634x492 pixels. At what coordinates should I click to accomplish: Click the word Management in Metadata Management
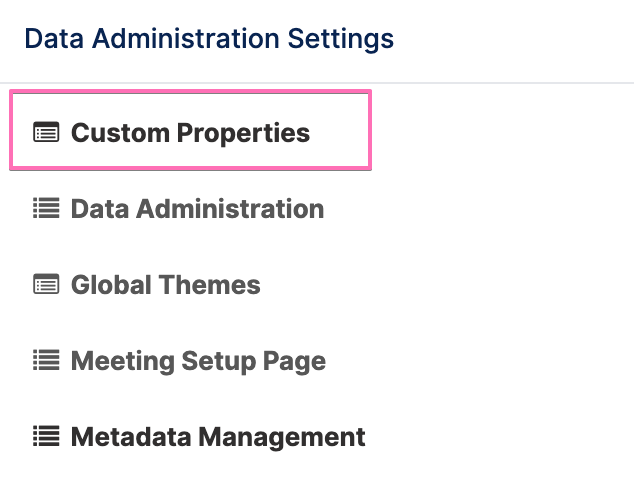pos(282,438)
